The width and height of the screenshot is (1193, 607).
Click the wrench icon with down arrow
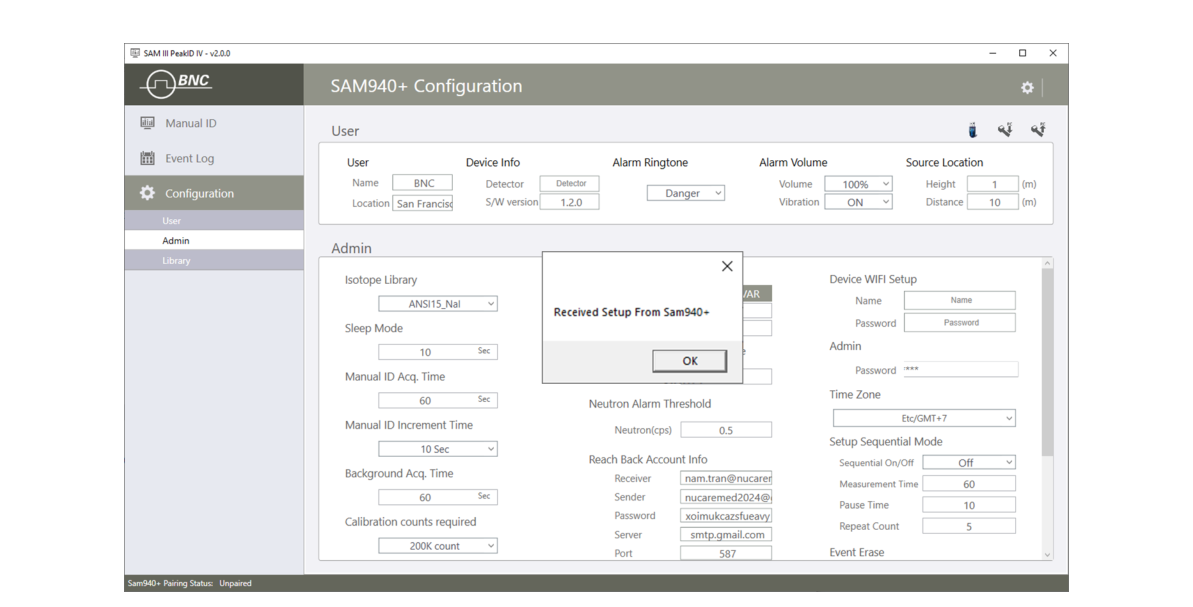pyautogui.click(x=1005, y=130)
